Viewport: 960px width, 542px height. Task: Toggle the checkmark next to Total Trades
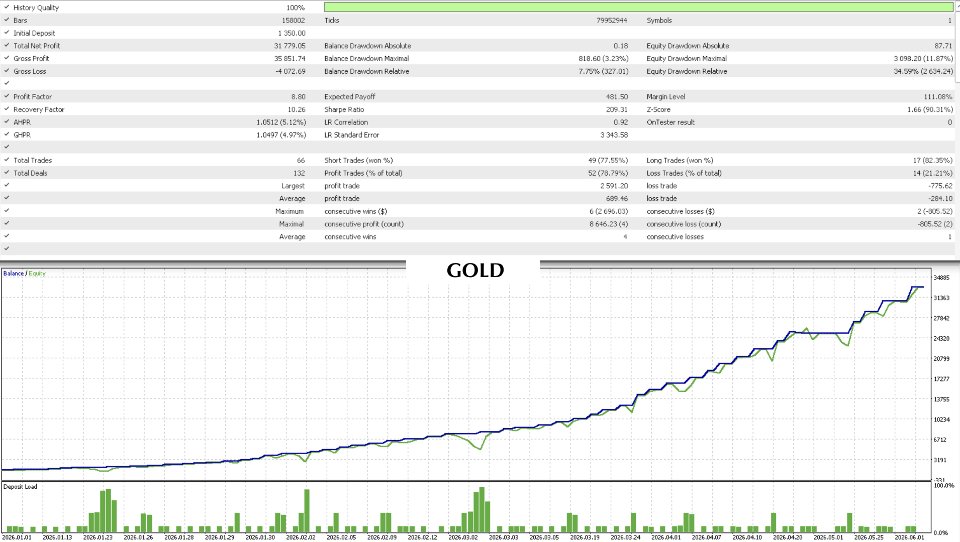point(6,160)
